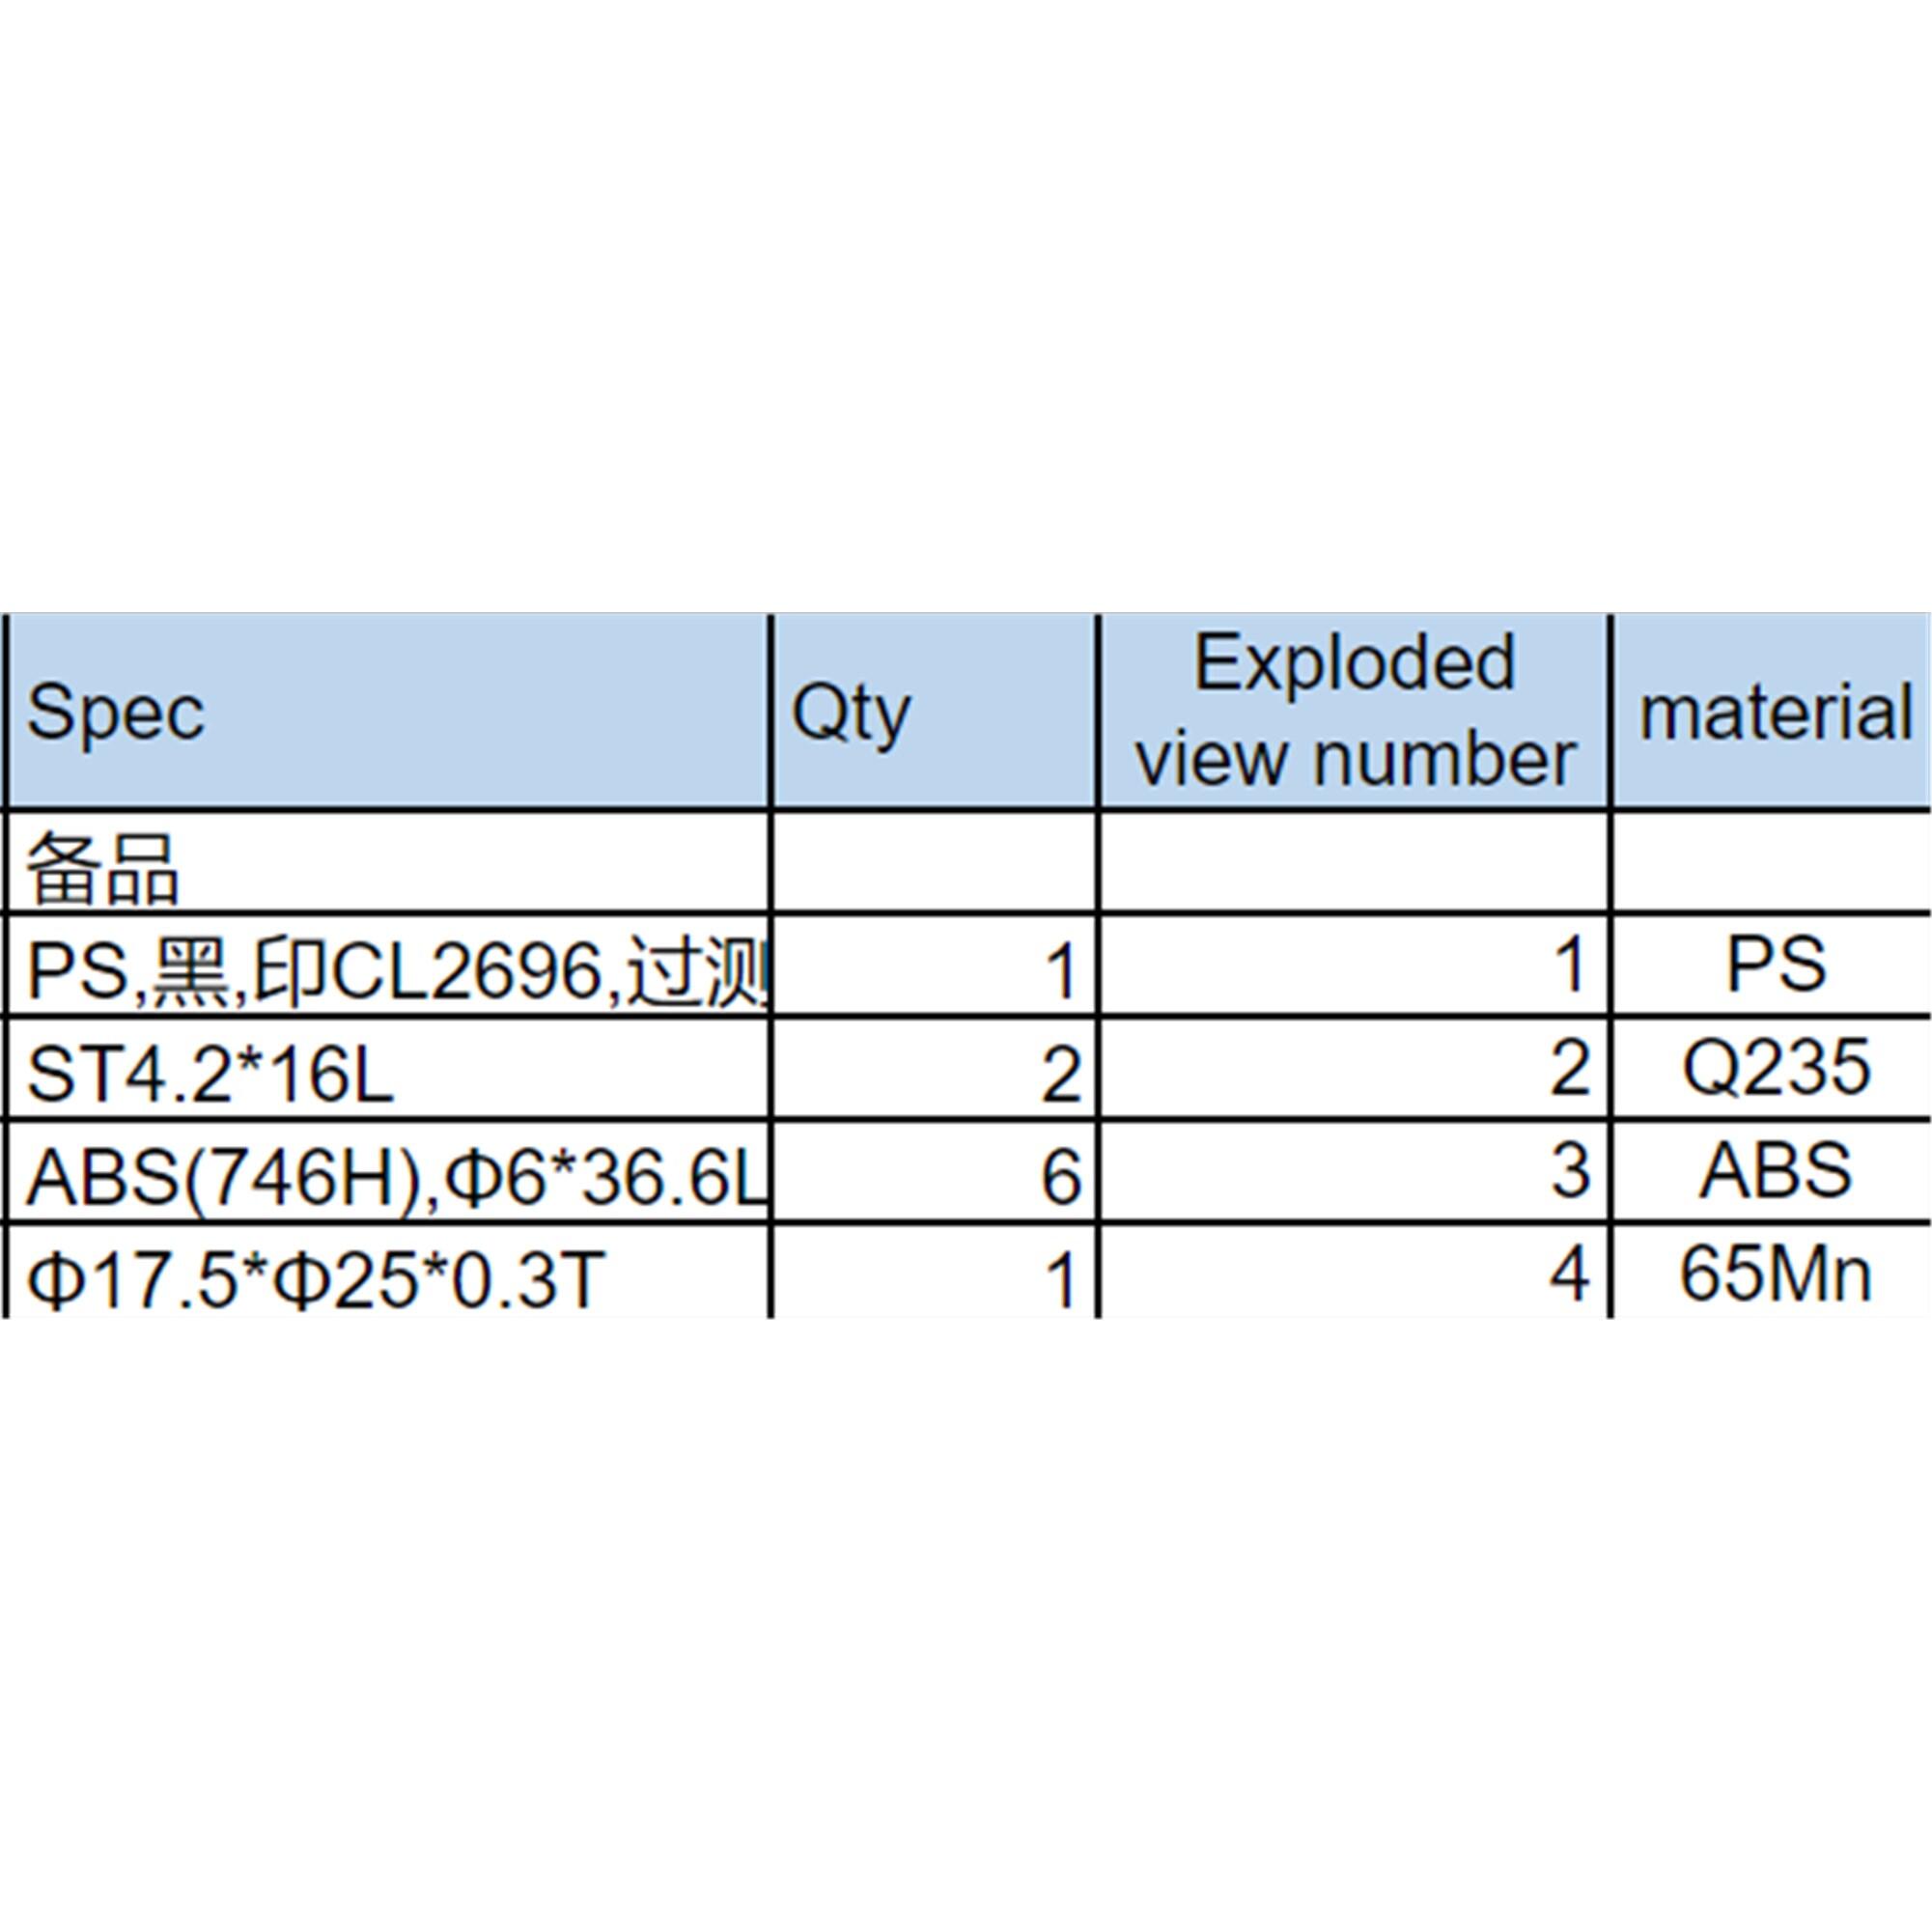Select the Q235 material cell
Image resolution: width=1932 pixels, height=1932 pixels.
(1773, 1068)
